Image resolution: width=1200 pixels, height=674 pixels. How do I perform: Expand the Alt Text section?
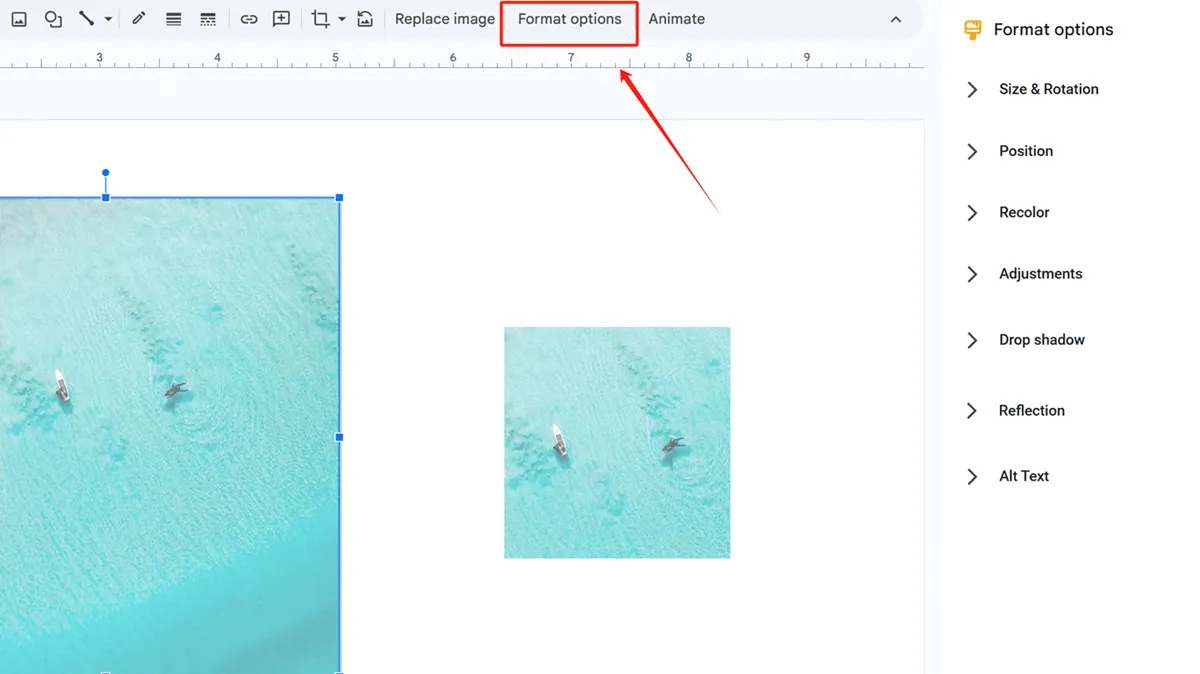1023,476
